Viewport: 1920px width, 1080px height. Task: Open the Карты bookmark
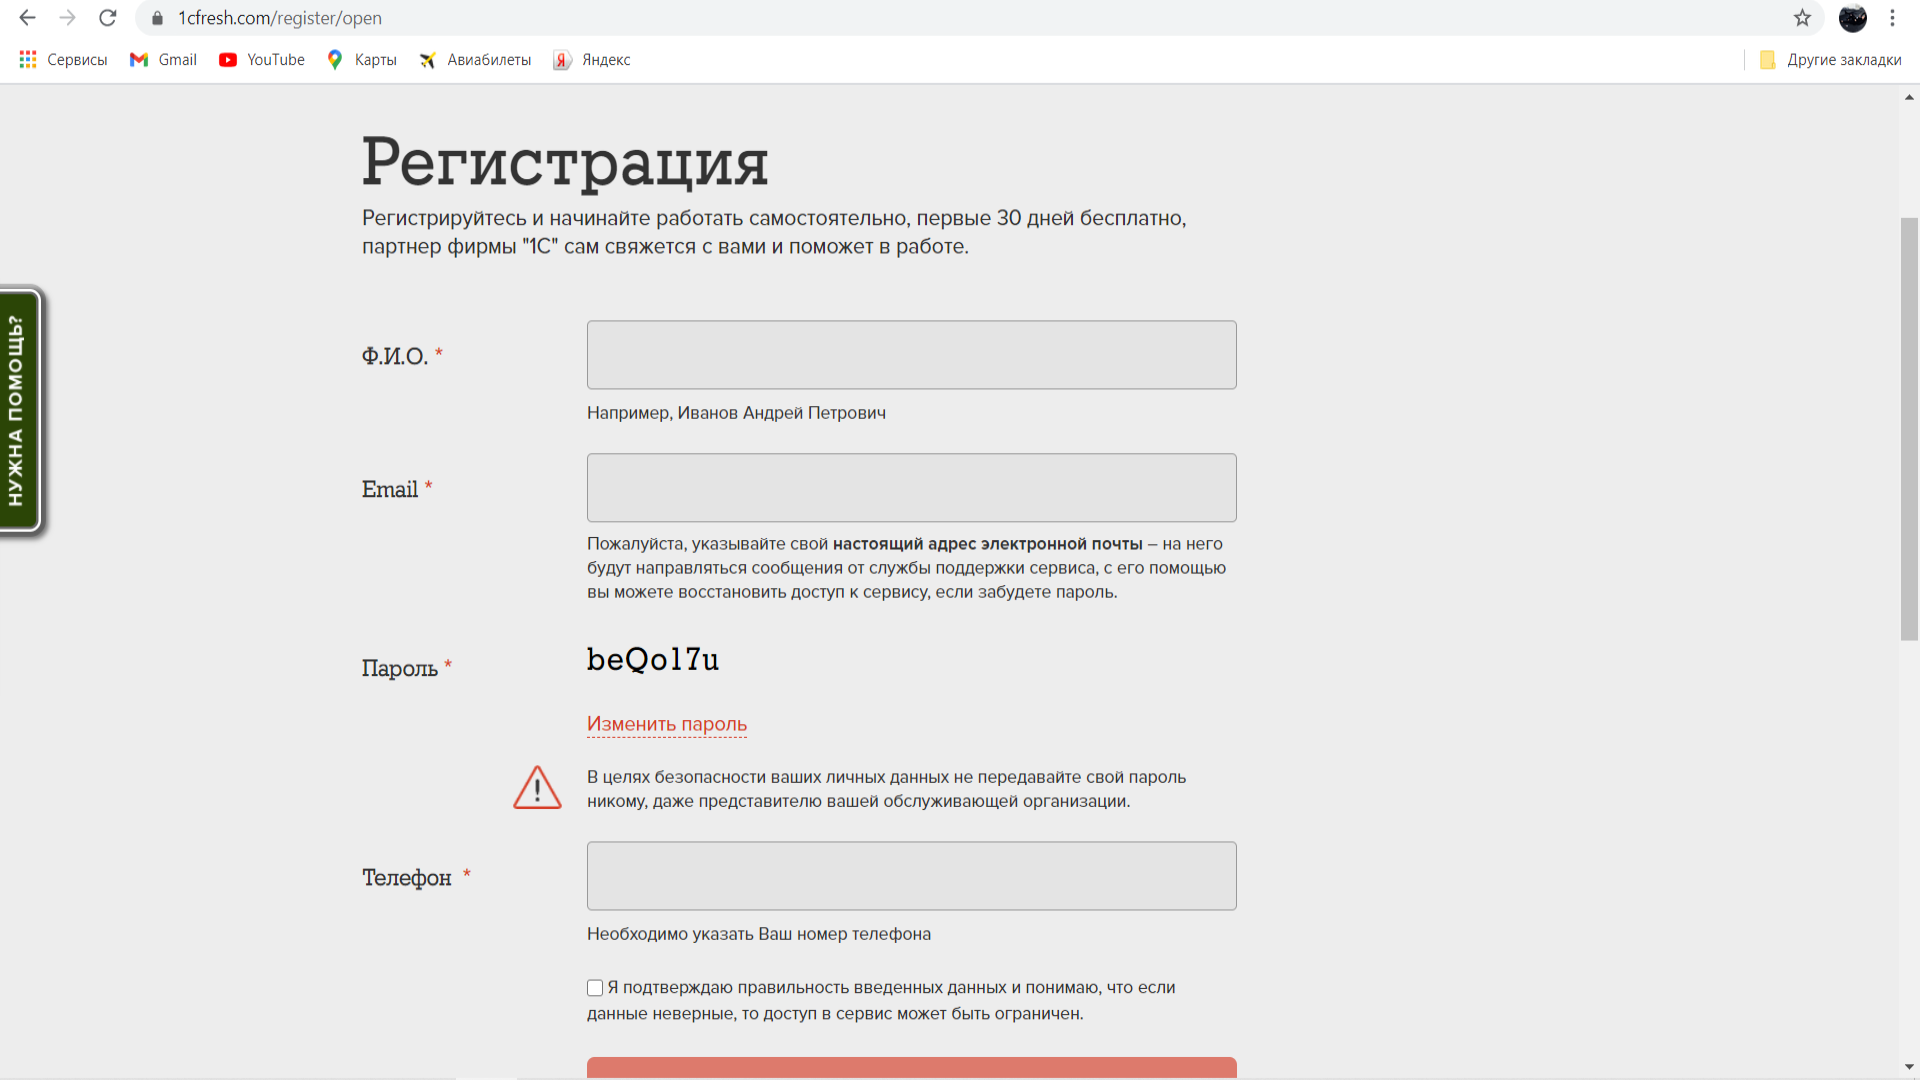point(362,60)
